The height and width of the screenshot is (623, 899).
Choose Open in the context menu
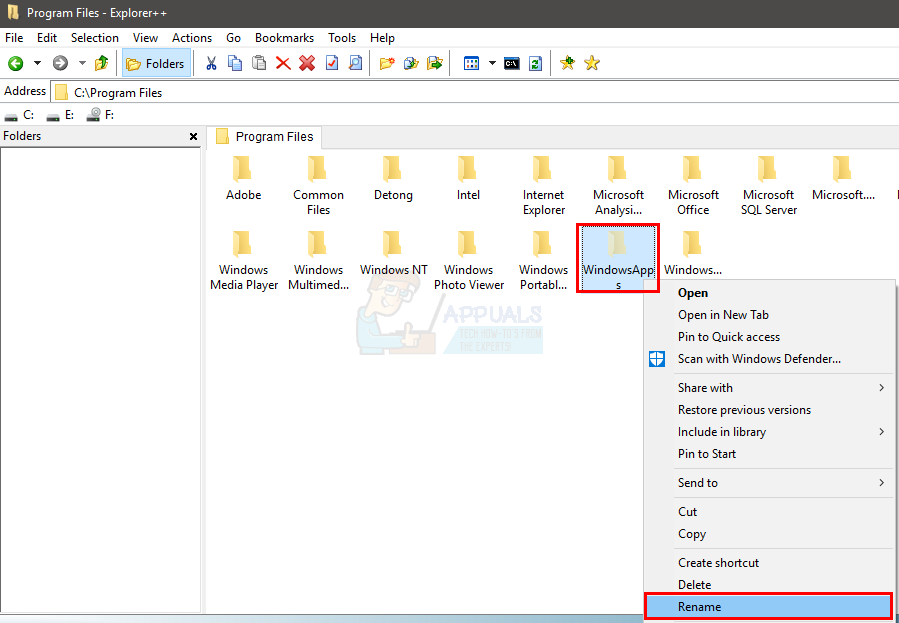771,293
